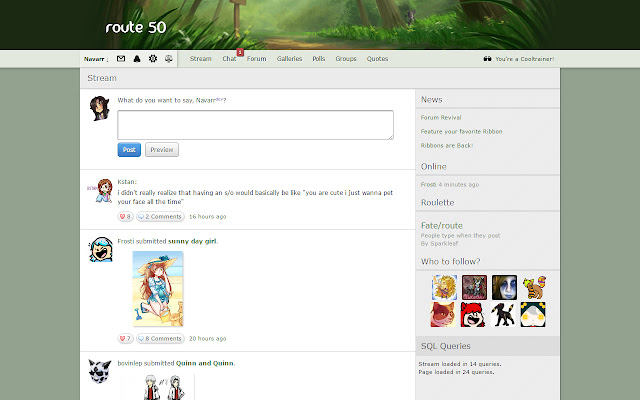Open bovinlep's name link

(x=129, y=363)
